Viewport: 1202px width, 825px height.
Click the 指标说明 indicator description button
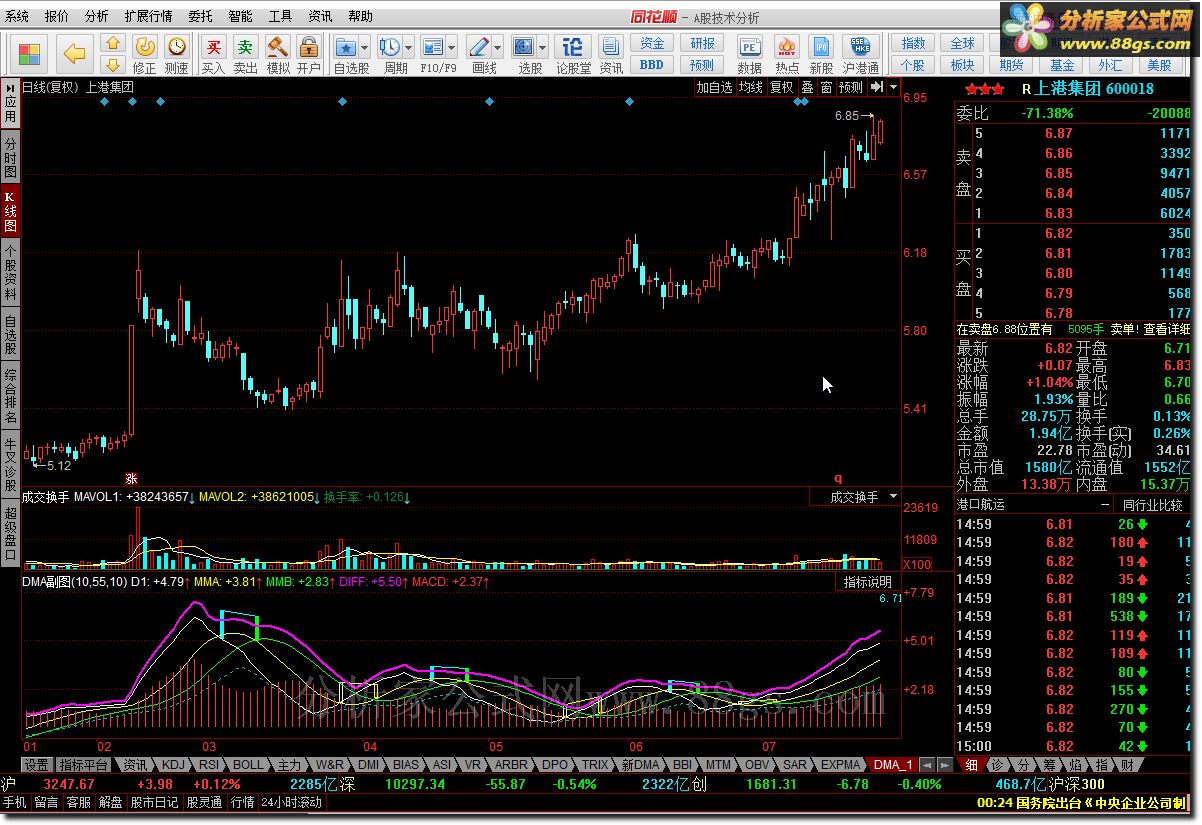[x=867, y=582]
